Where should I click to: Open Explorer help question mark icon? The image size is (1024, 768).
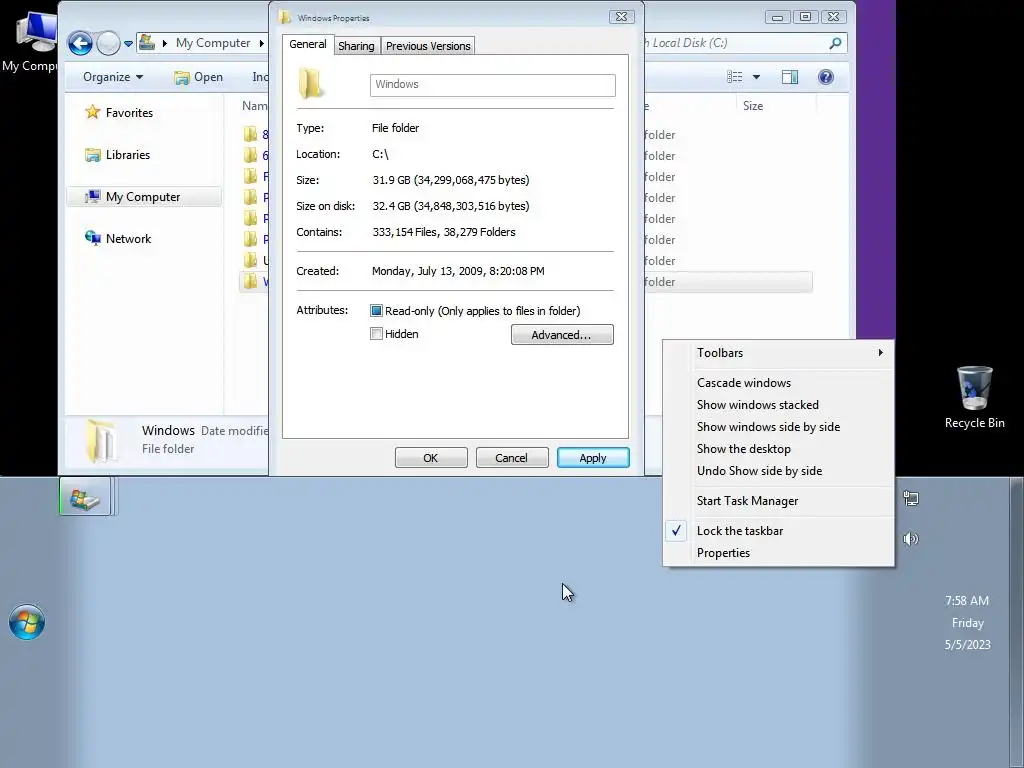point(825,77)
